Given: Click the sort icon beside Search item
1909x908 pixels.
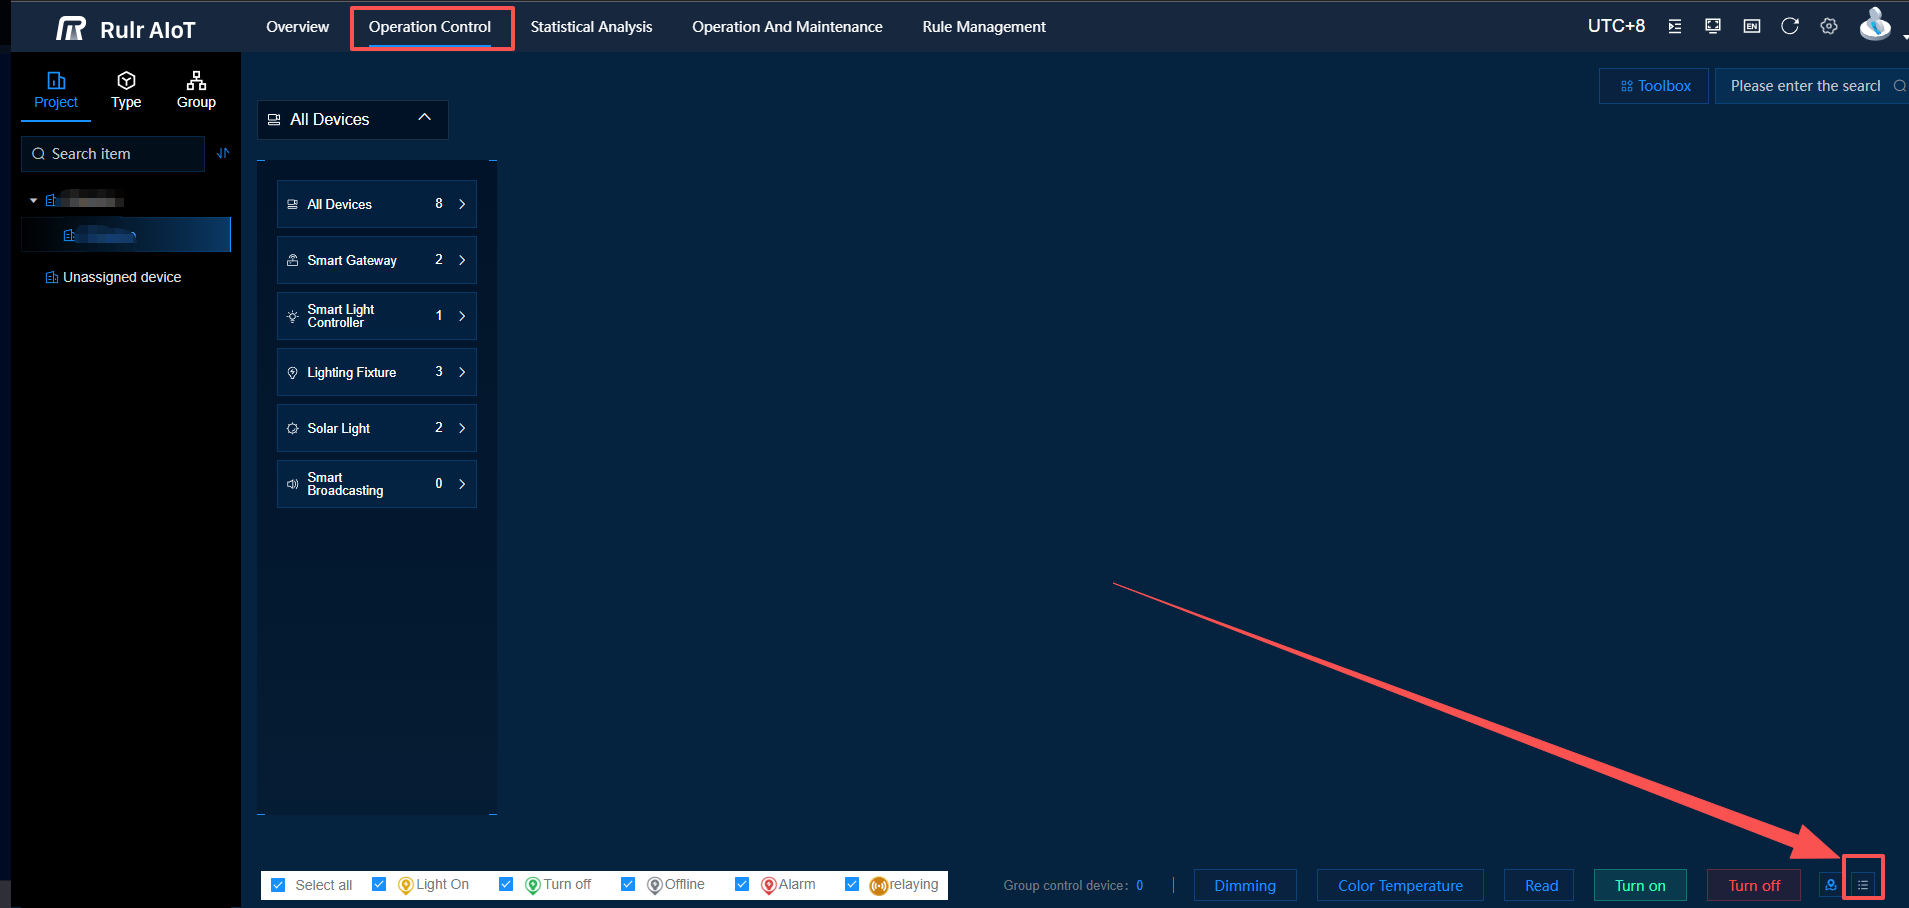Looking at the screenshot, I should pos(223,153).
